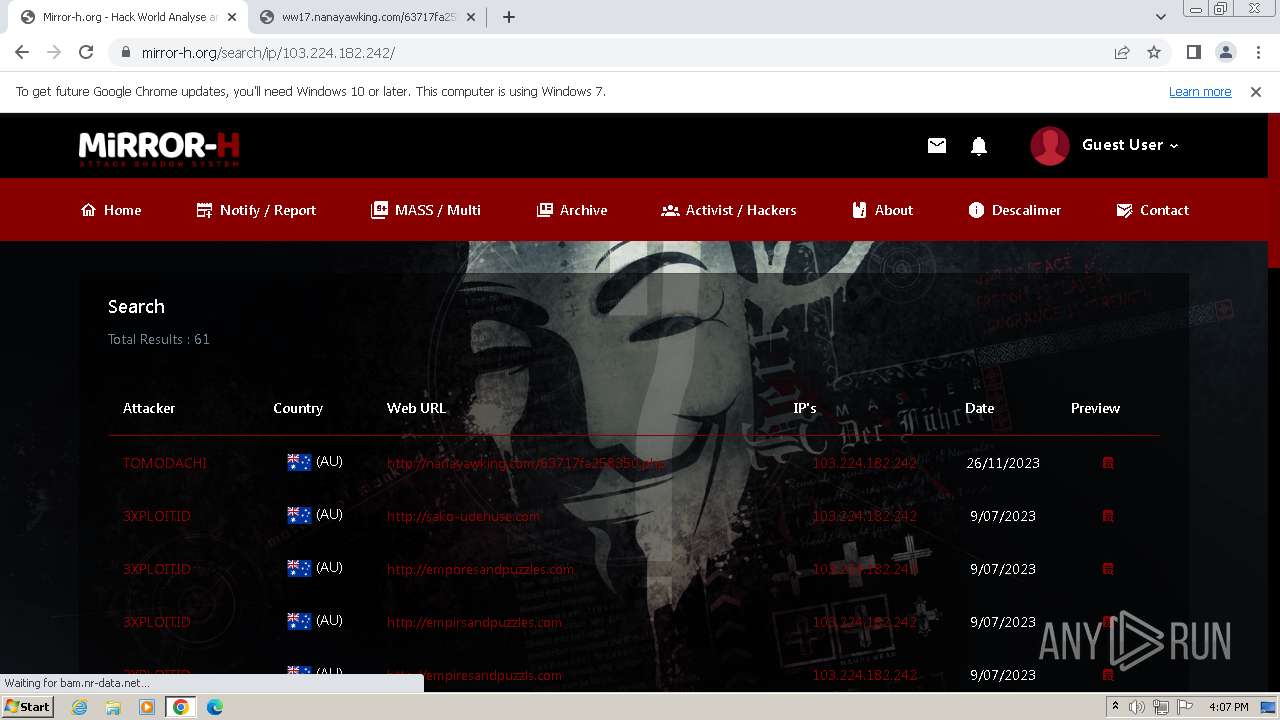Open the MASS / Multi menu
Screen dimensions: 1280x720
pos(426,210)
